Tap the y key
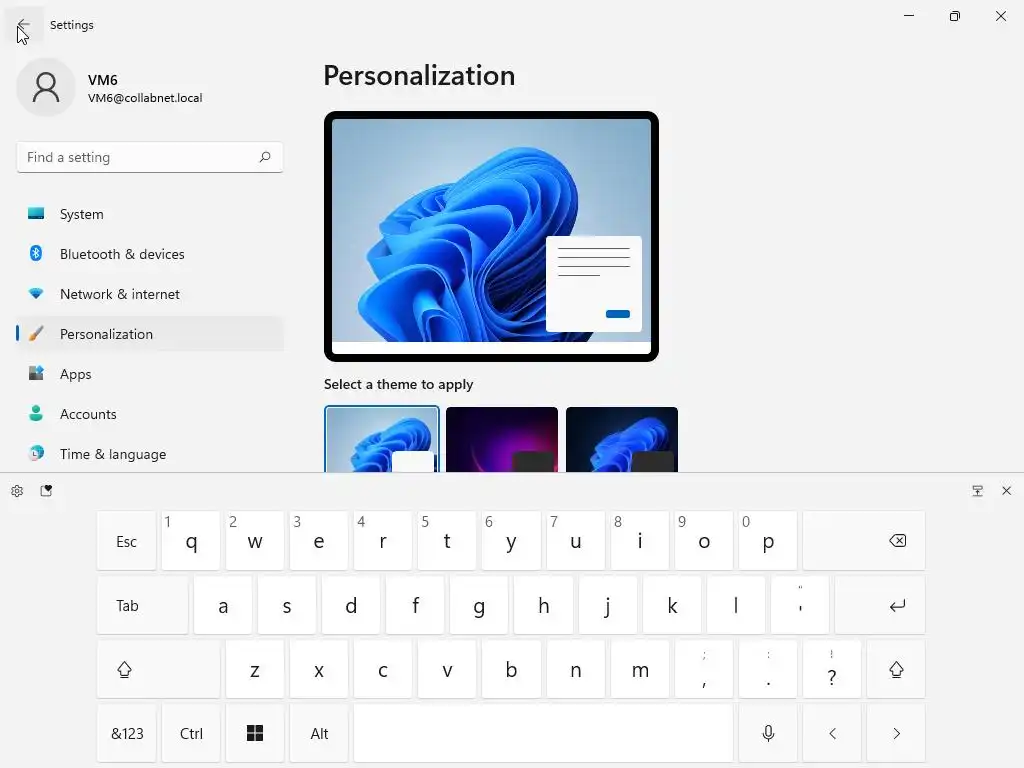Image resolution: width=1024 pixels, height=768 pixels. pos(511,541)
